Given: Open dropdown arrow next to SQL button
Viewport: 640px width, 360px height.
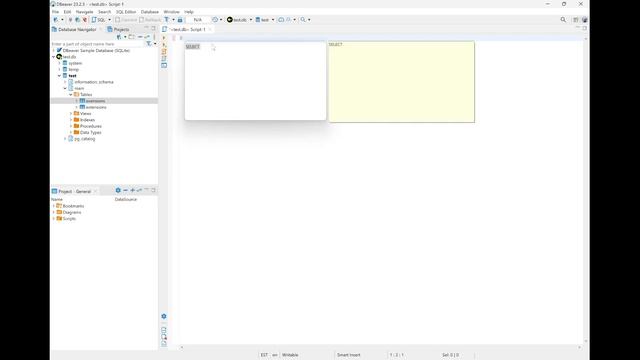Looking at the screenshot, I should tap(109, 20).
